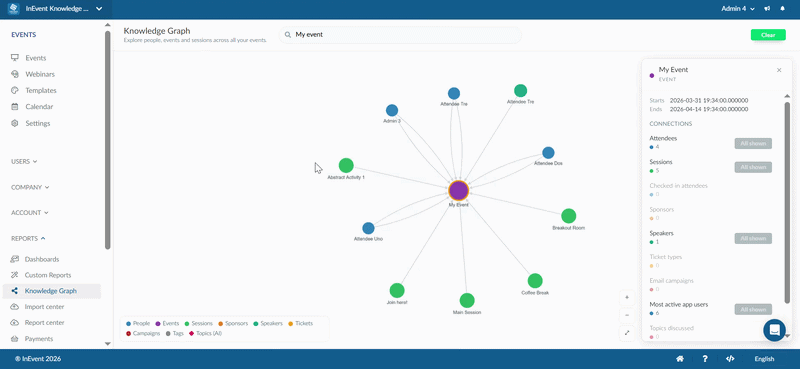The width and height of the screenshot is (800, 369).
Task: Collapse the REPORTS sidebar section
Action: point(28,238)
